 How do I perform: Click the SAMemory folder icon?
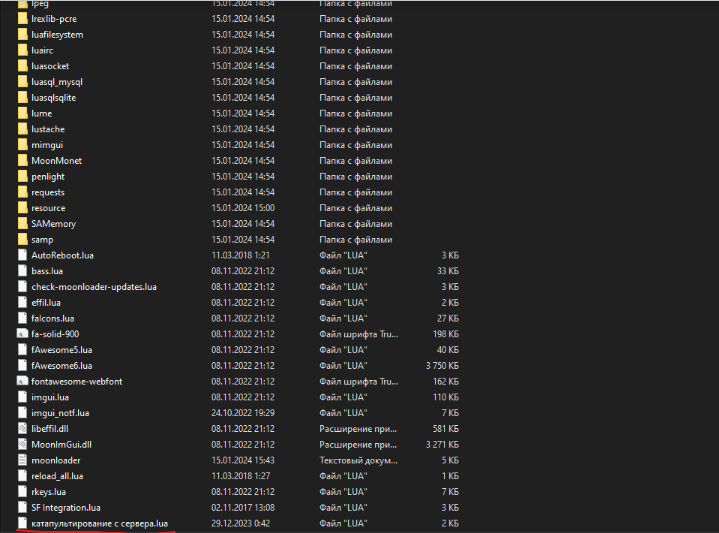pyautogui.click(x=22, y=224)
